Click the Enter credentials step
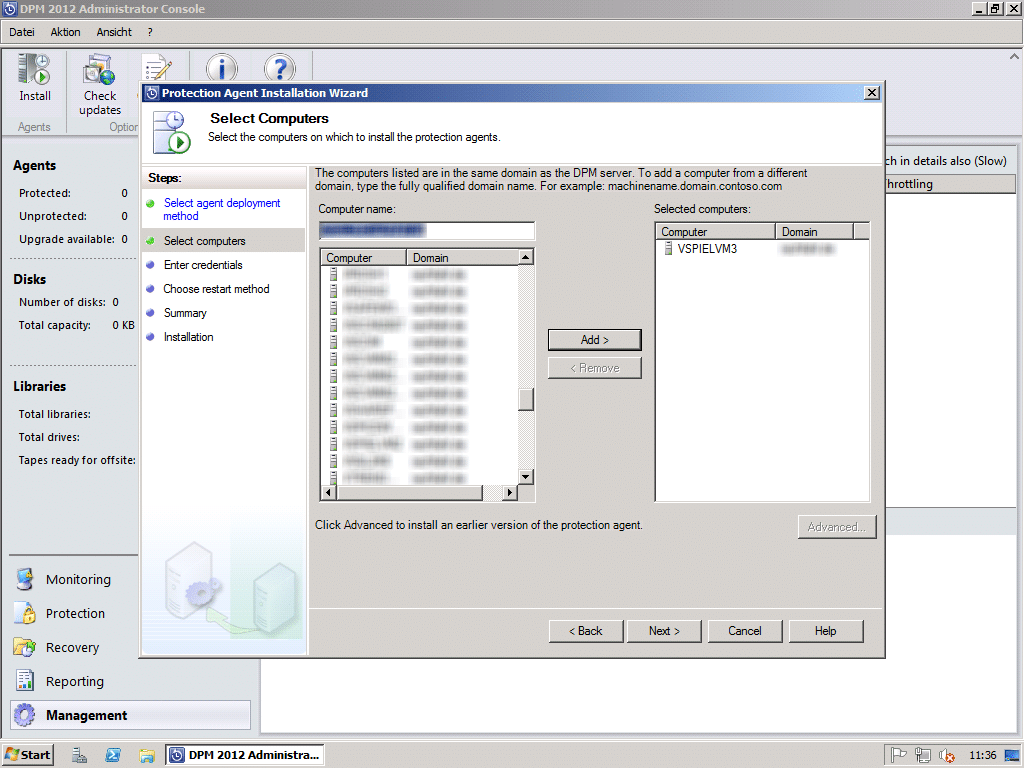Screen dimensions: 1024x768 click(x=203, y=265)
